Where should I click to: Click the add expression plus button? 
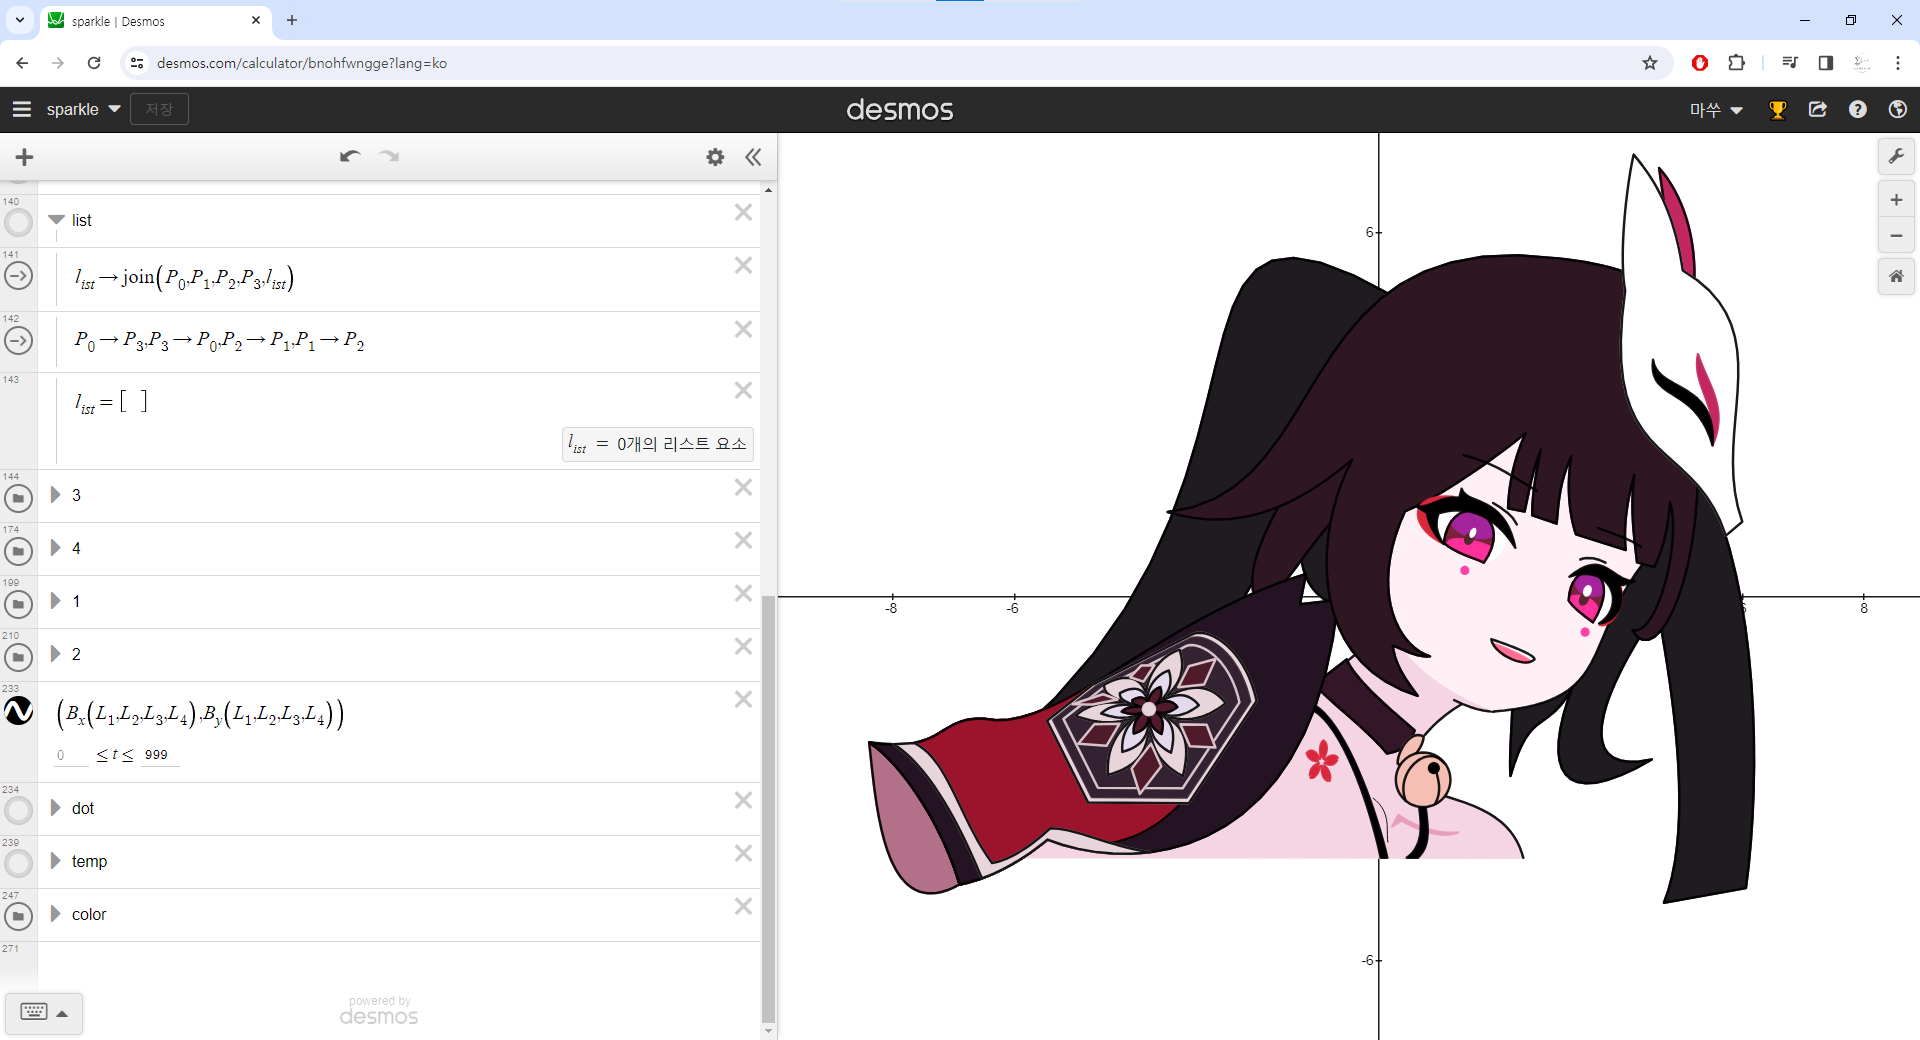pyautogui.click(x=25, y=157)
